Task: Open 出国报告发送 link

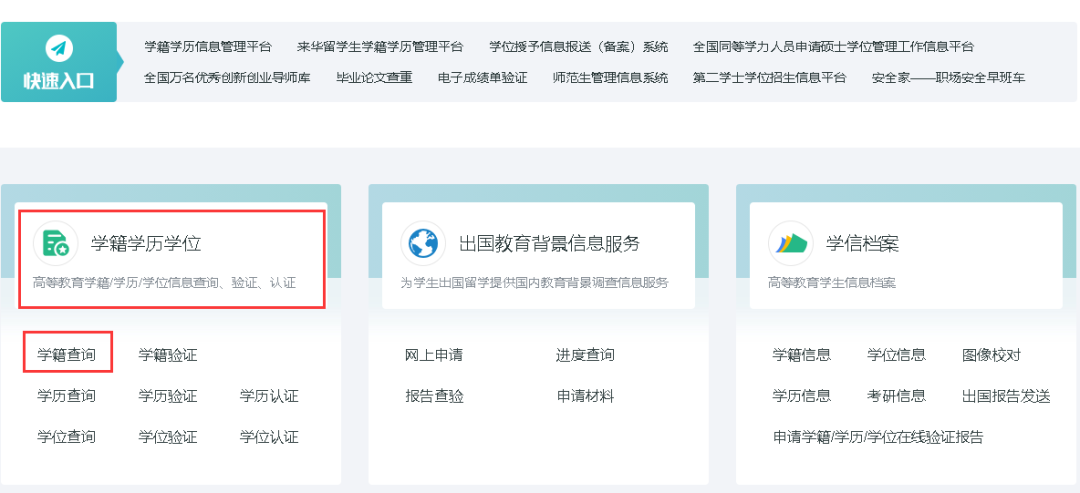Action: [x=1006, y=396]
